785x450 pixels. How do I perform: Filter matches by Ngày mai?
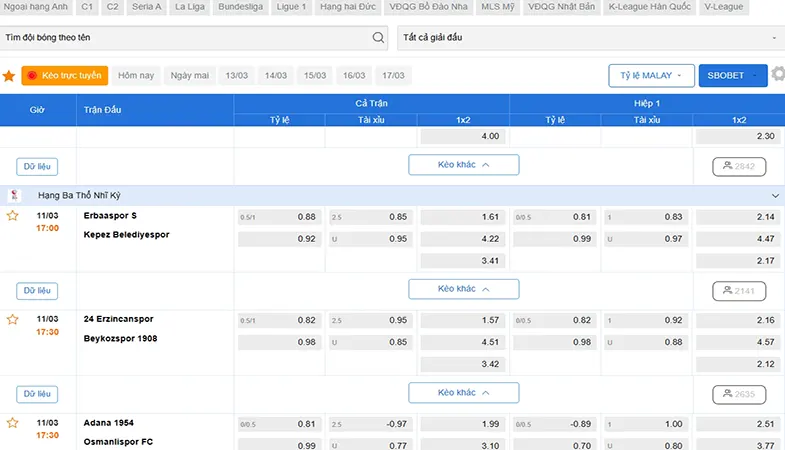[190, 76]
